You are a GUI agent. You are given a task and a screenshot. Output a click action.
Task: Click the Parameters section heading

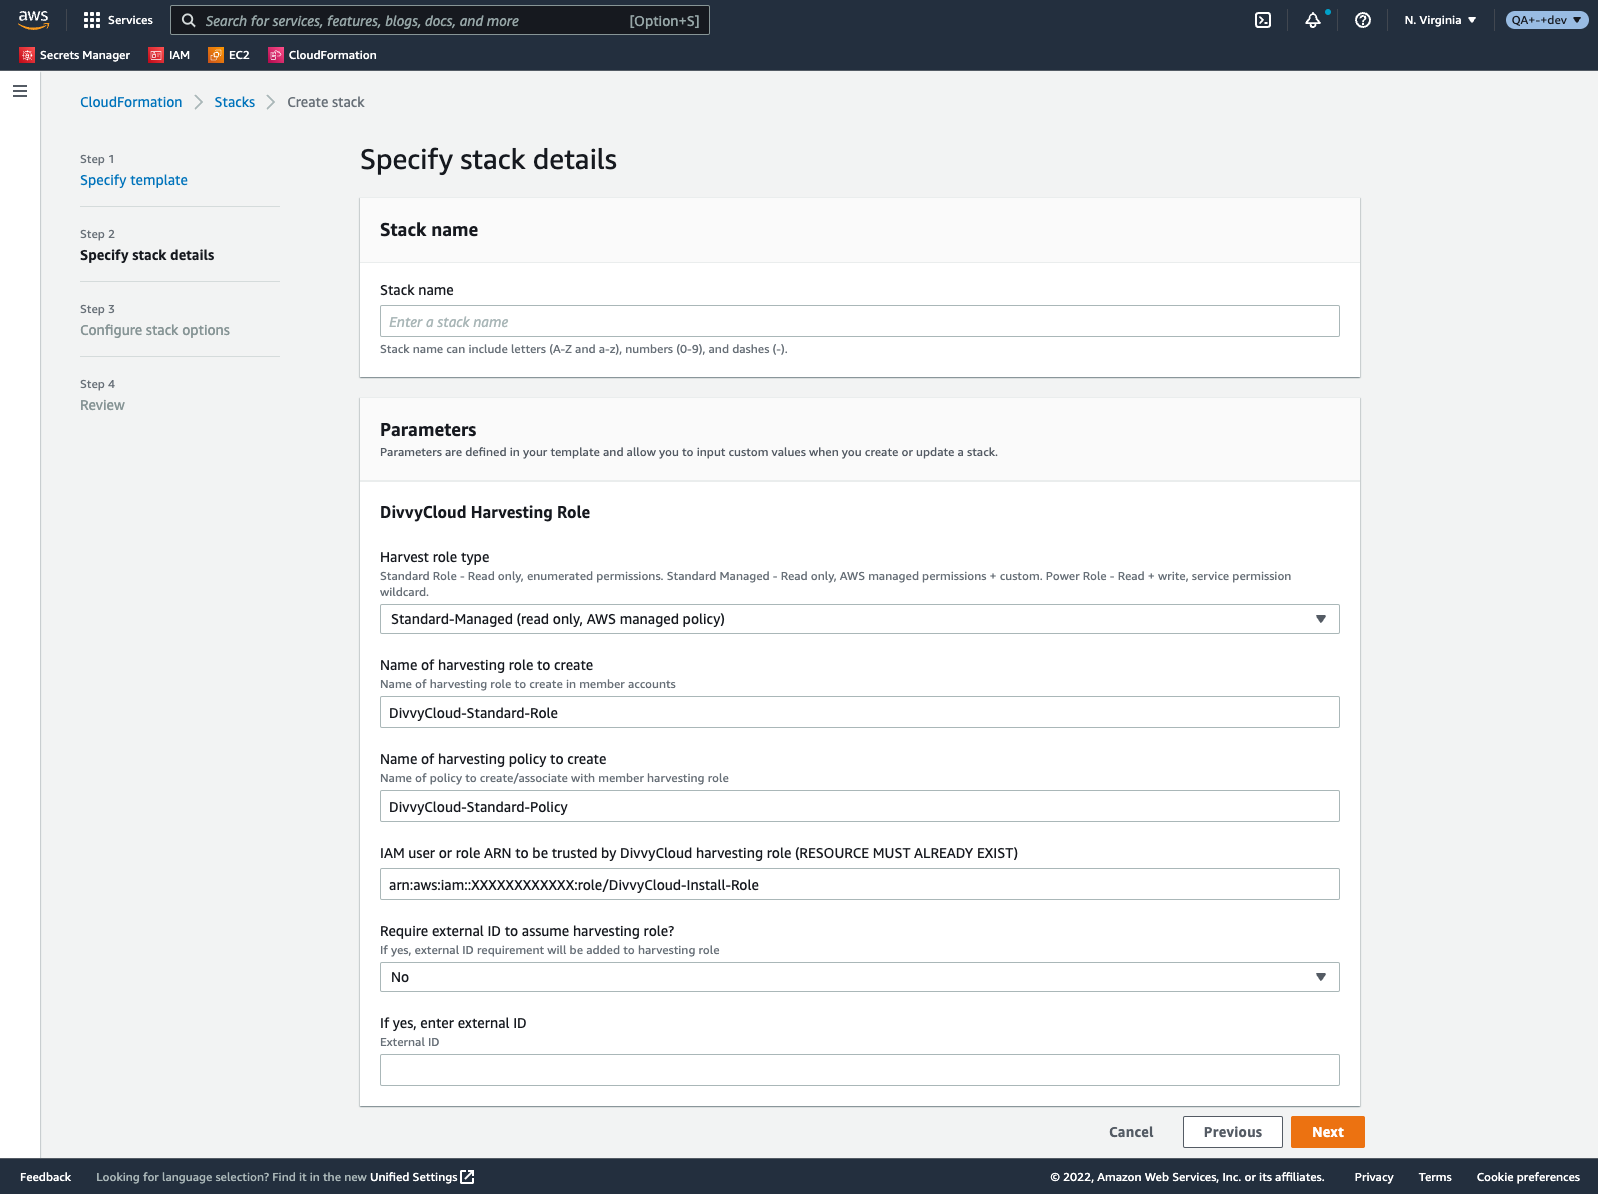point(428,430)
